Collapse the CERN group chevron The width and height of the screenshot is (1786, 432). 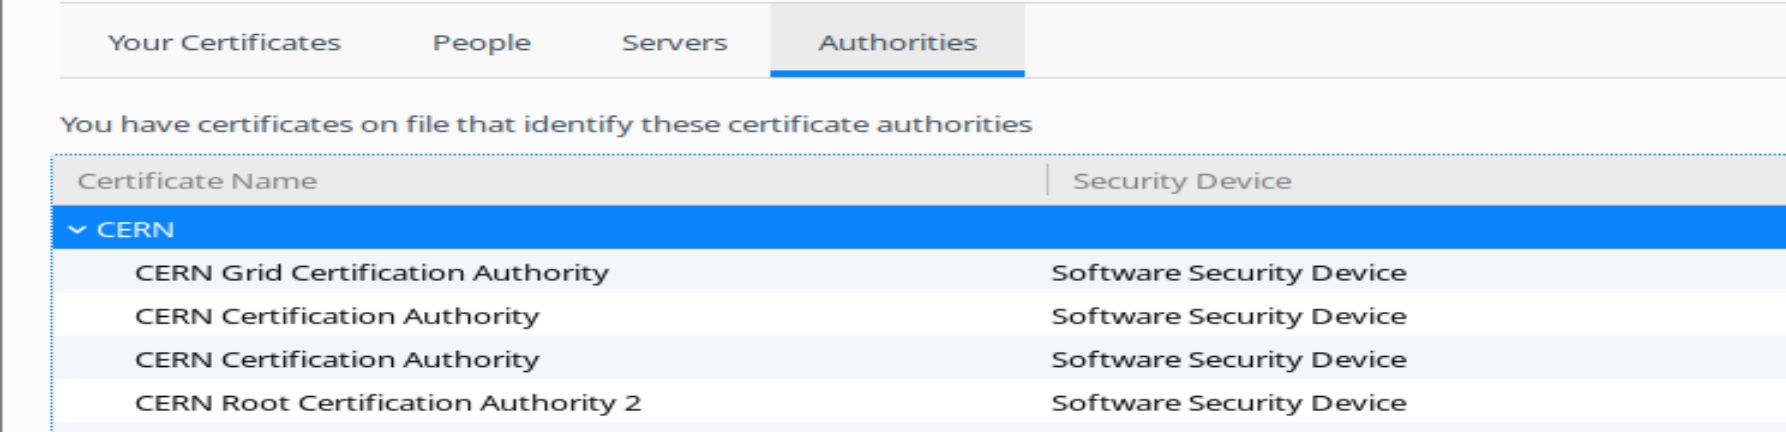coord(76,230)
